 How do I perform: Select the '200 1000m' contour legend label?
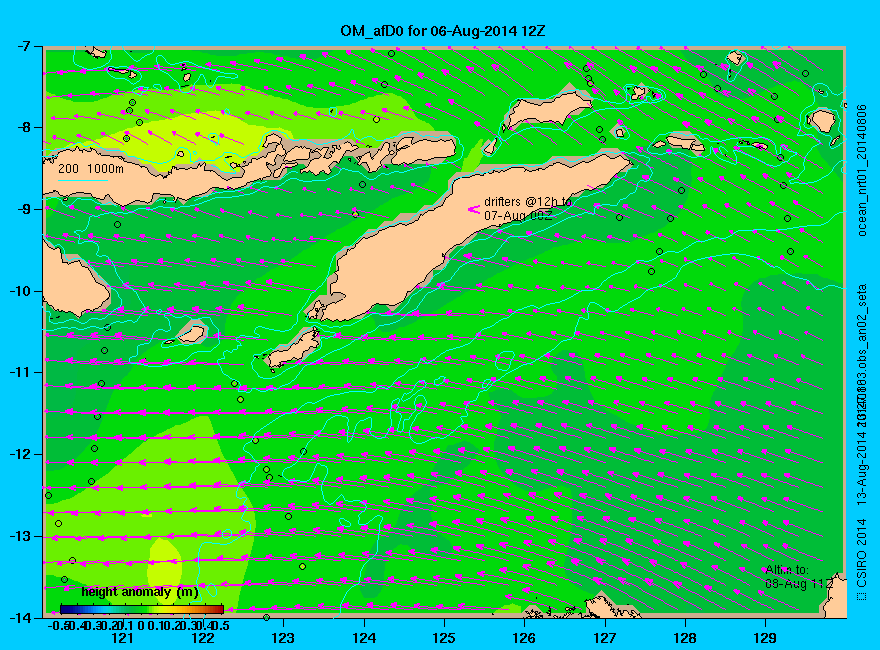click(x=91, y=168)
